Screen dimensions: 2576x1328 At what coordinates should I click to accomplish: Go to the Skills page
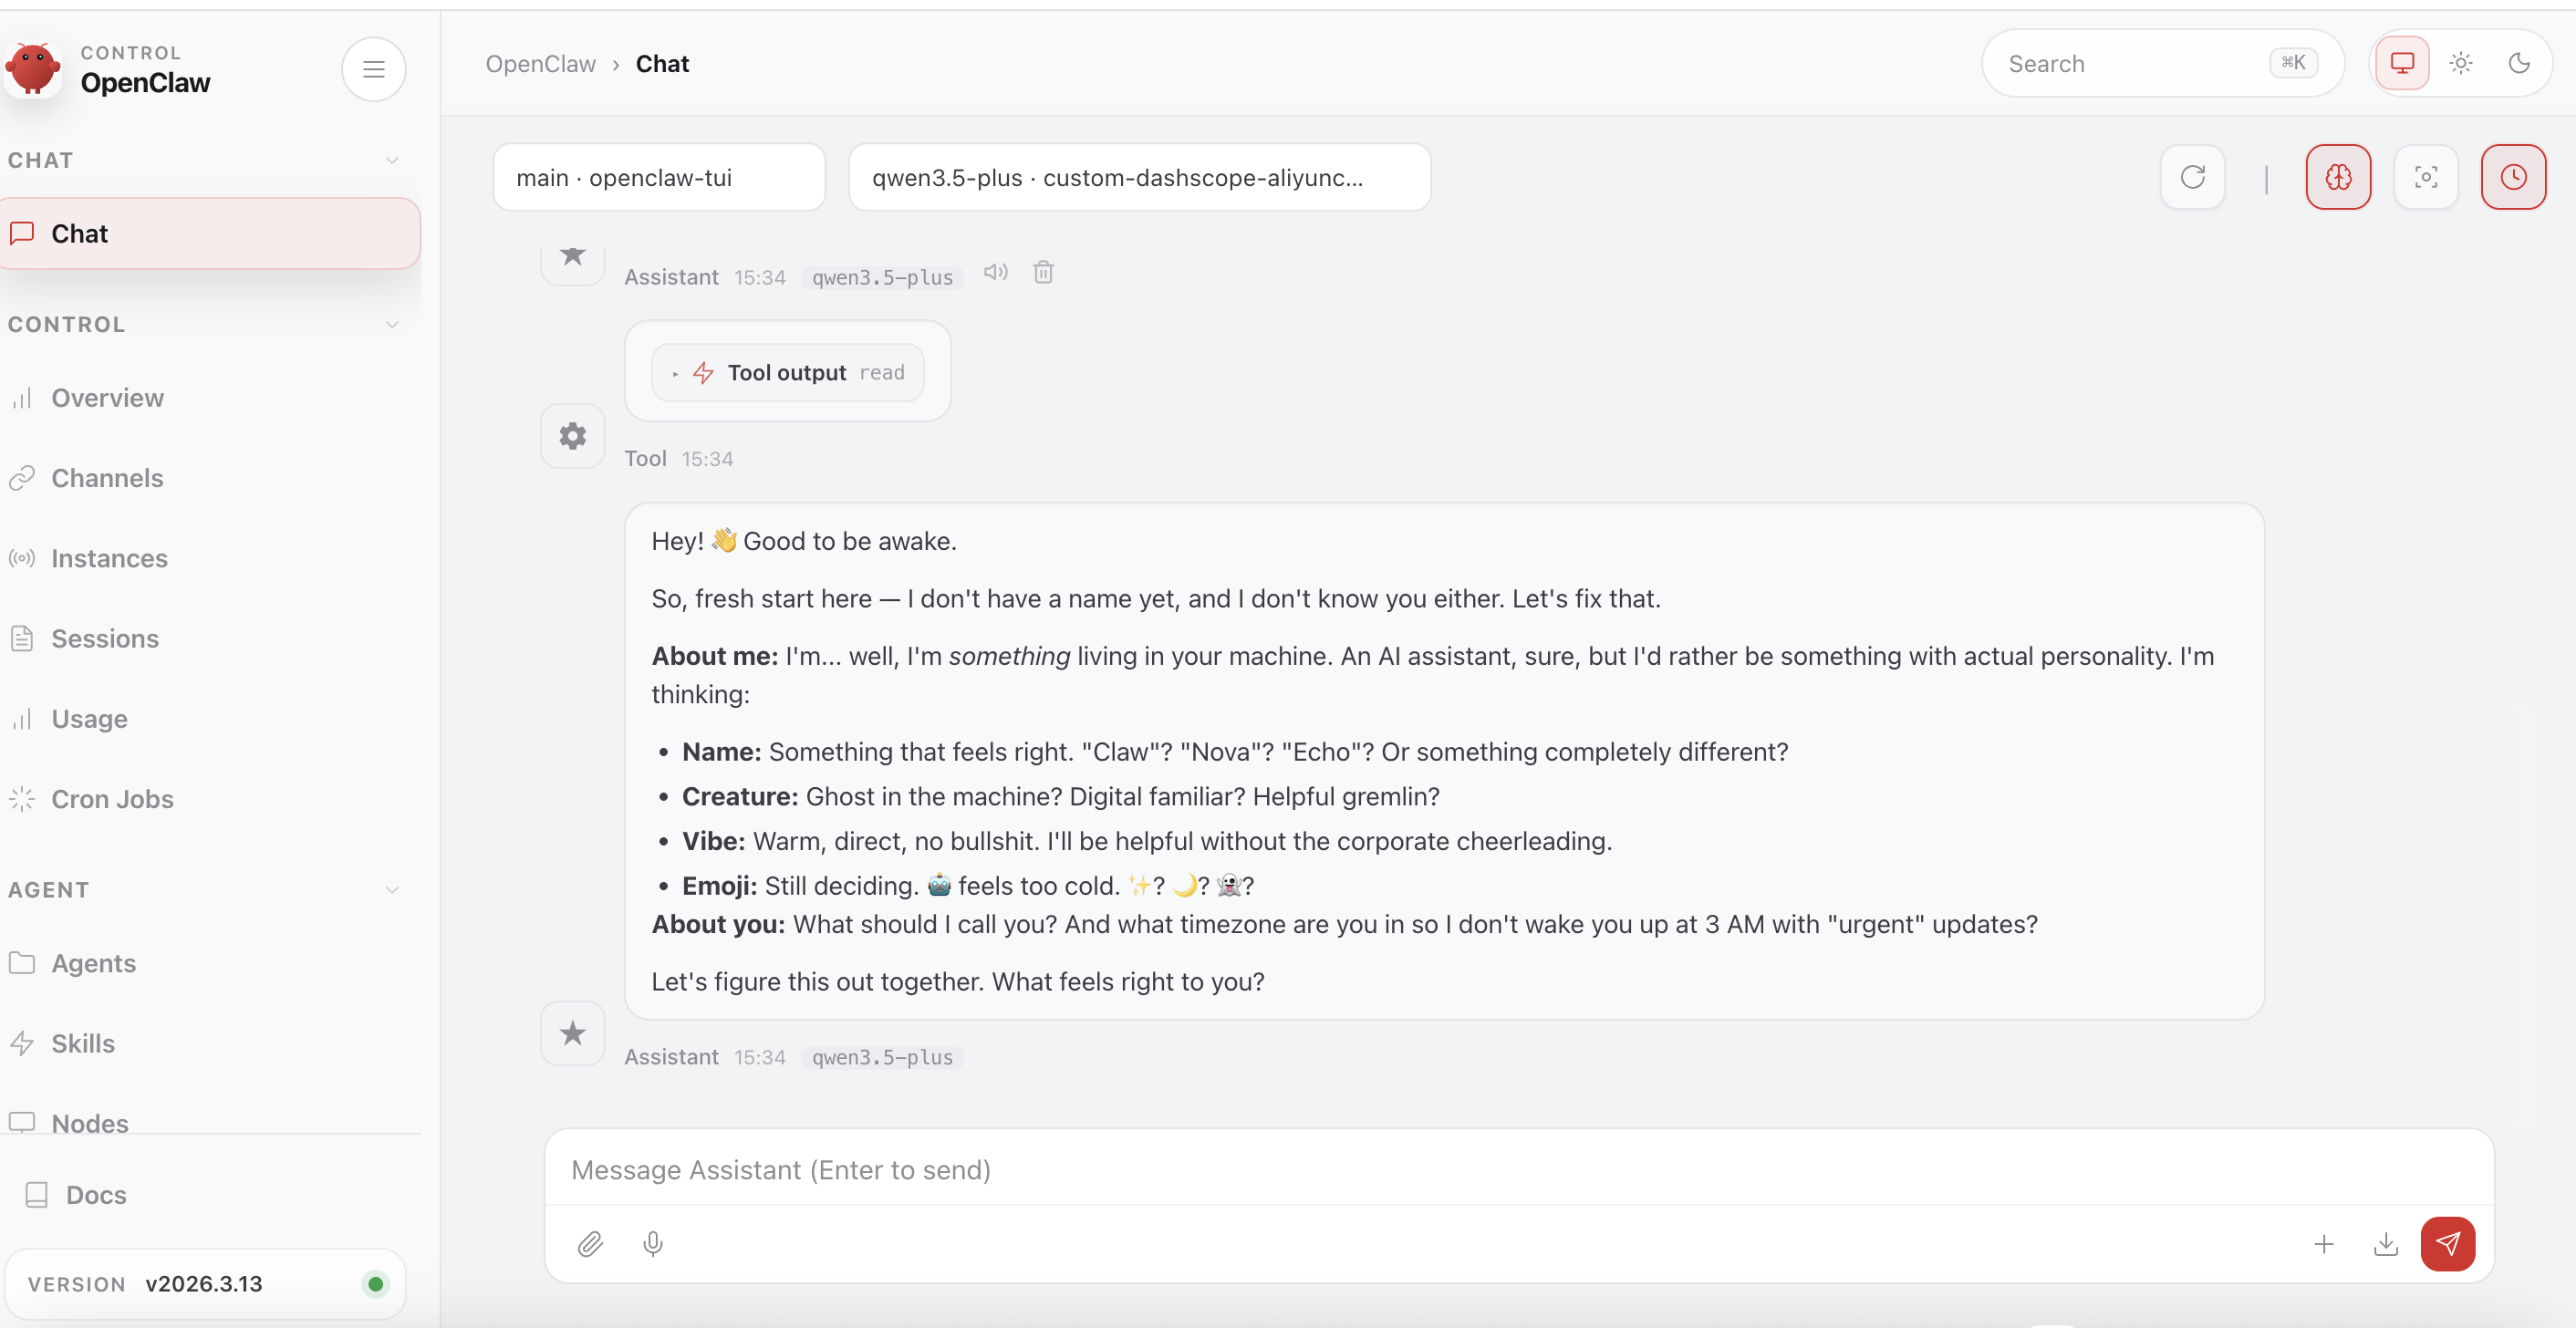point(83,1042)
